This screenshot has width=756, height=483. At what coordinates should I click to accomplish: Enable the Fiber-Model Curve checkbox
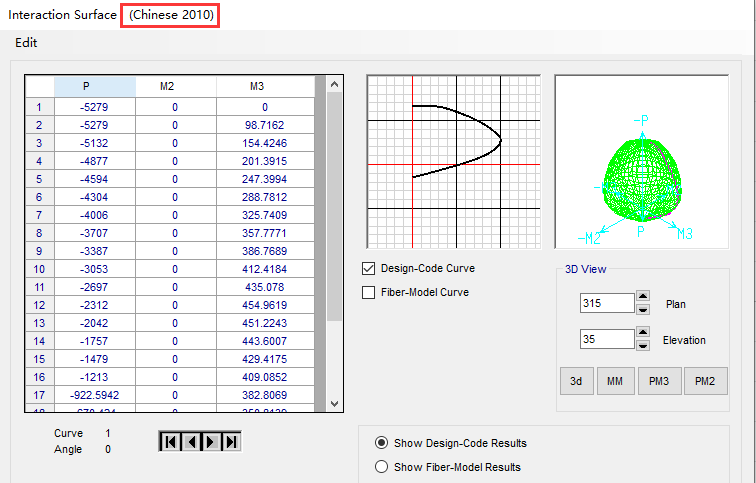tap(368, 292)
